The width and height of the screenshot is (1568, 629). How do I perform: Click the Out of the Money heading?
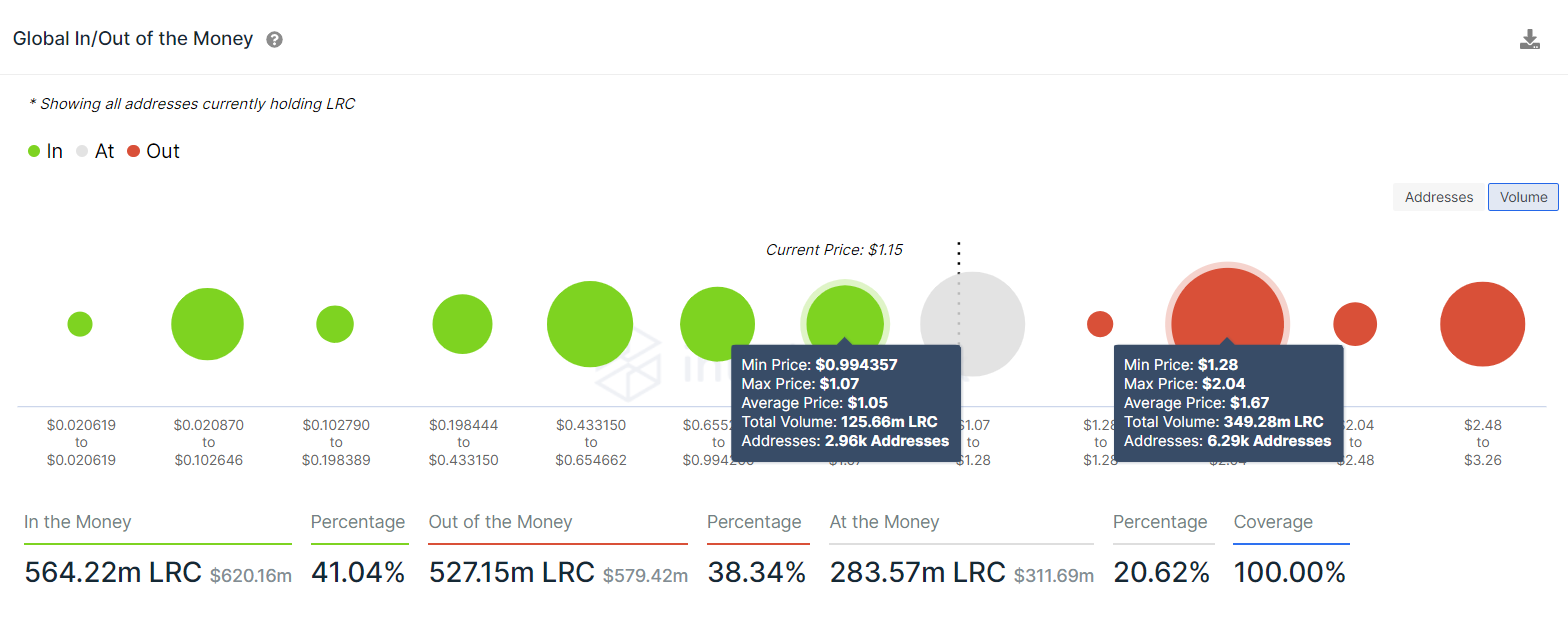pos(500,522)
